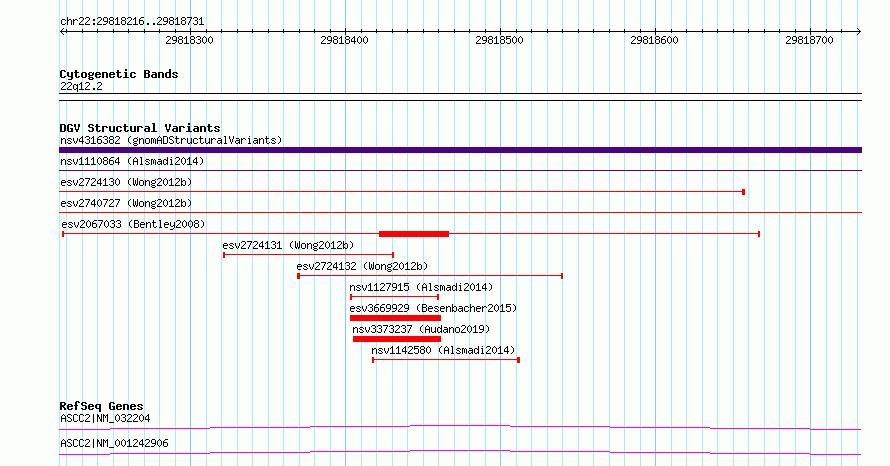Click the chr22:29818216..29818731 region label
The image size is (890, 466).
click(x=132, y=22)
